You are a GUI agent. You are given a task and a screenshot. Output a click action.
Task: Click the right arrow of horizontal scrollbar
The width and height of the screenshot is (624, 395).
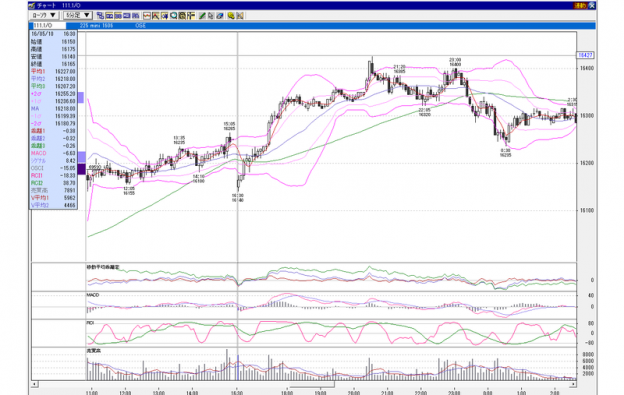573,384
